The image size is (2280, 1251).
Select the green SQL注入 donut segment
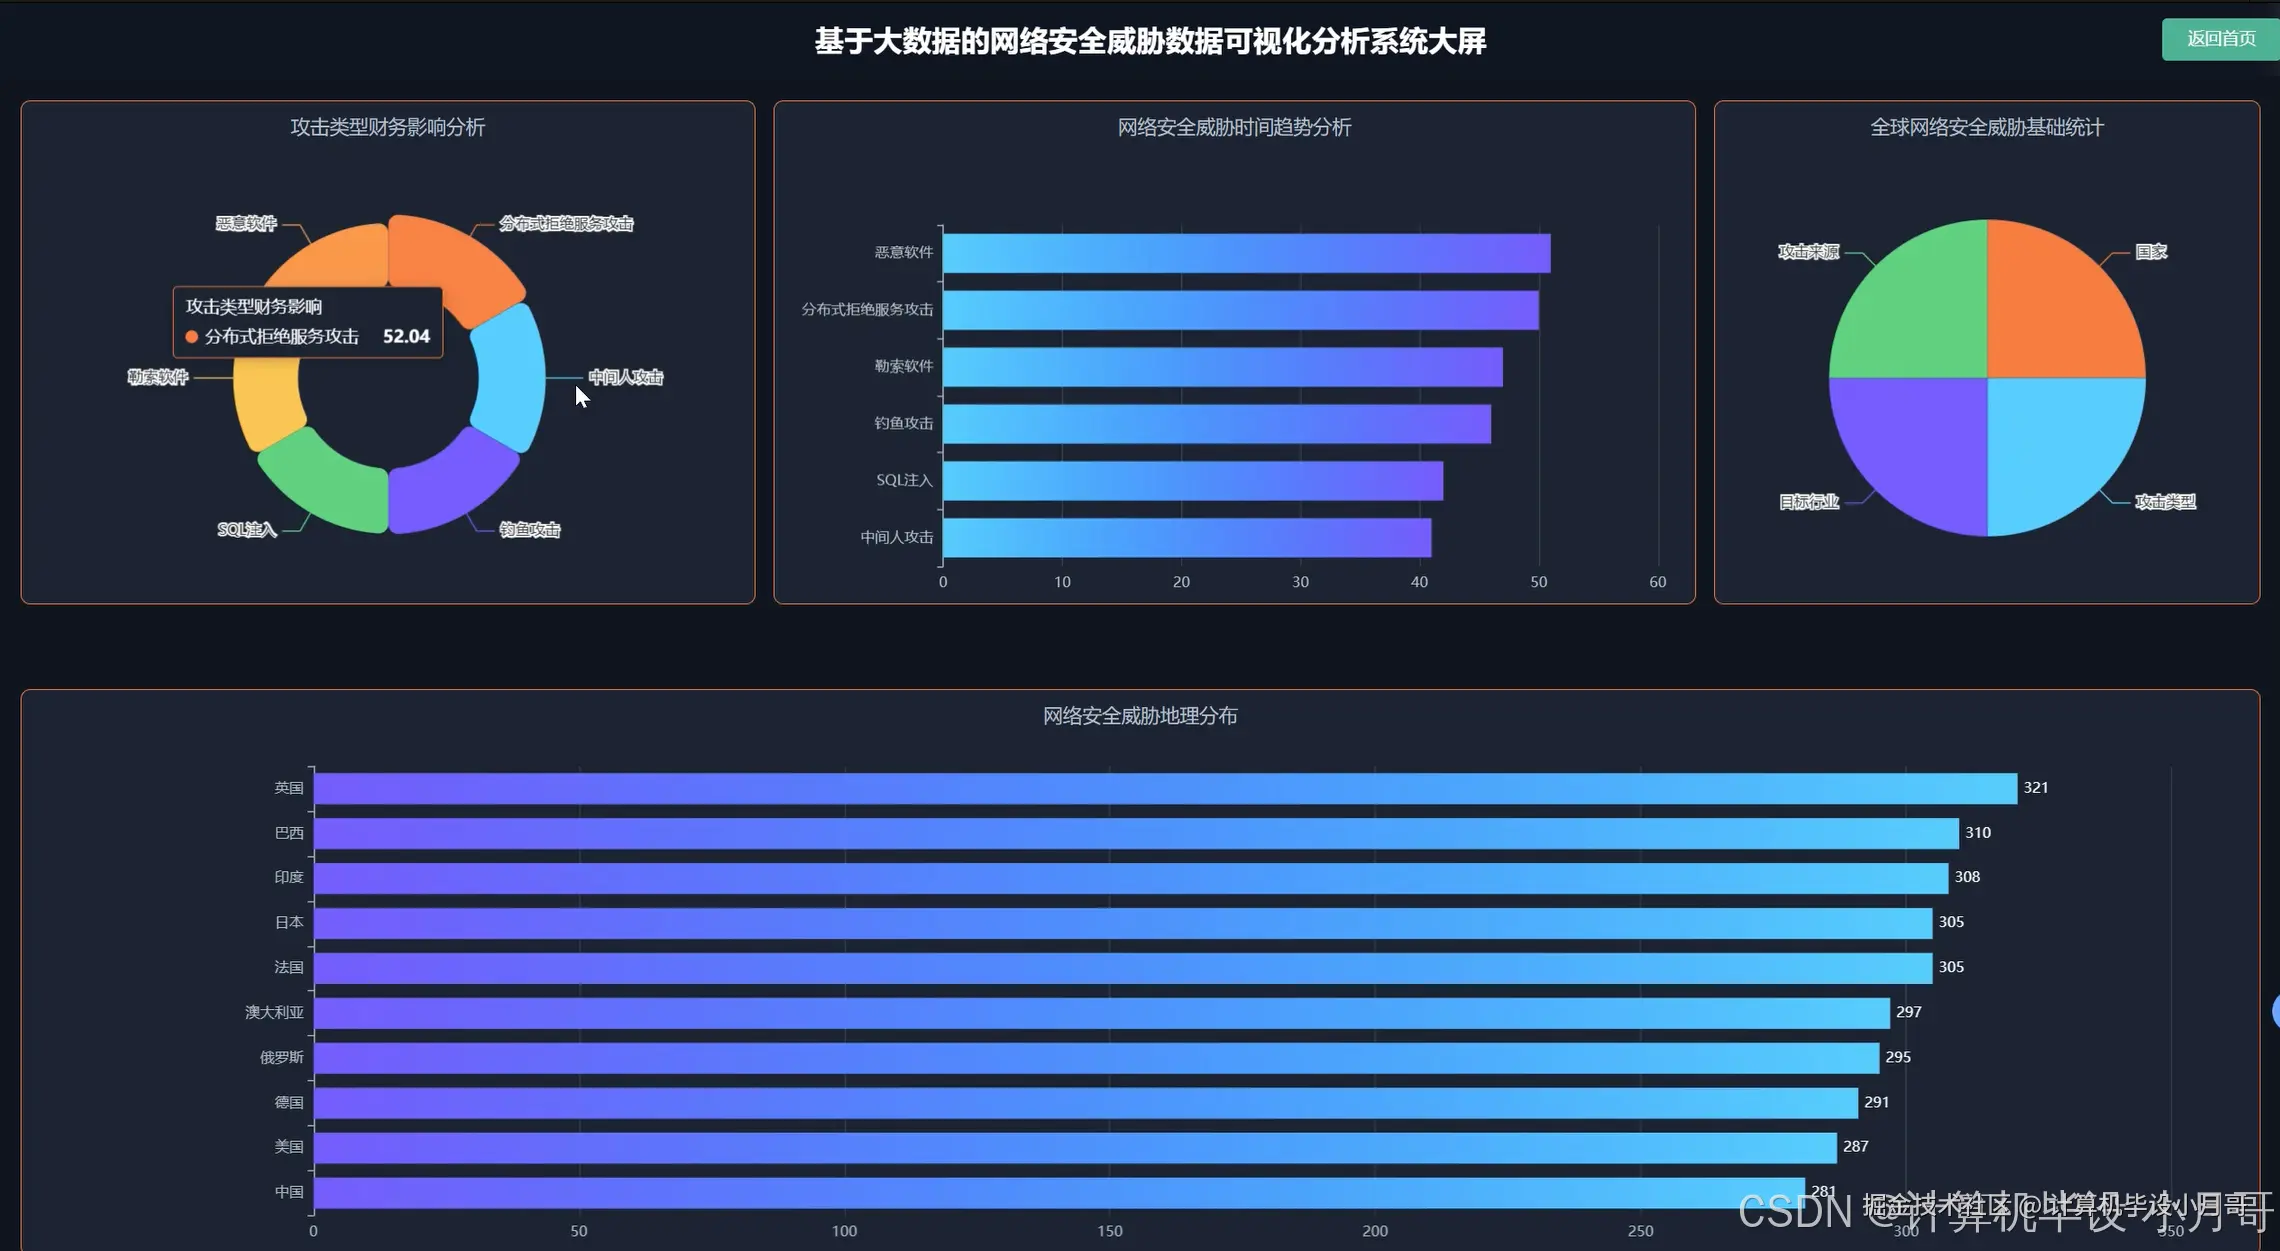click(325, 483)
